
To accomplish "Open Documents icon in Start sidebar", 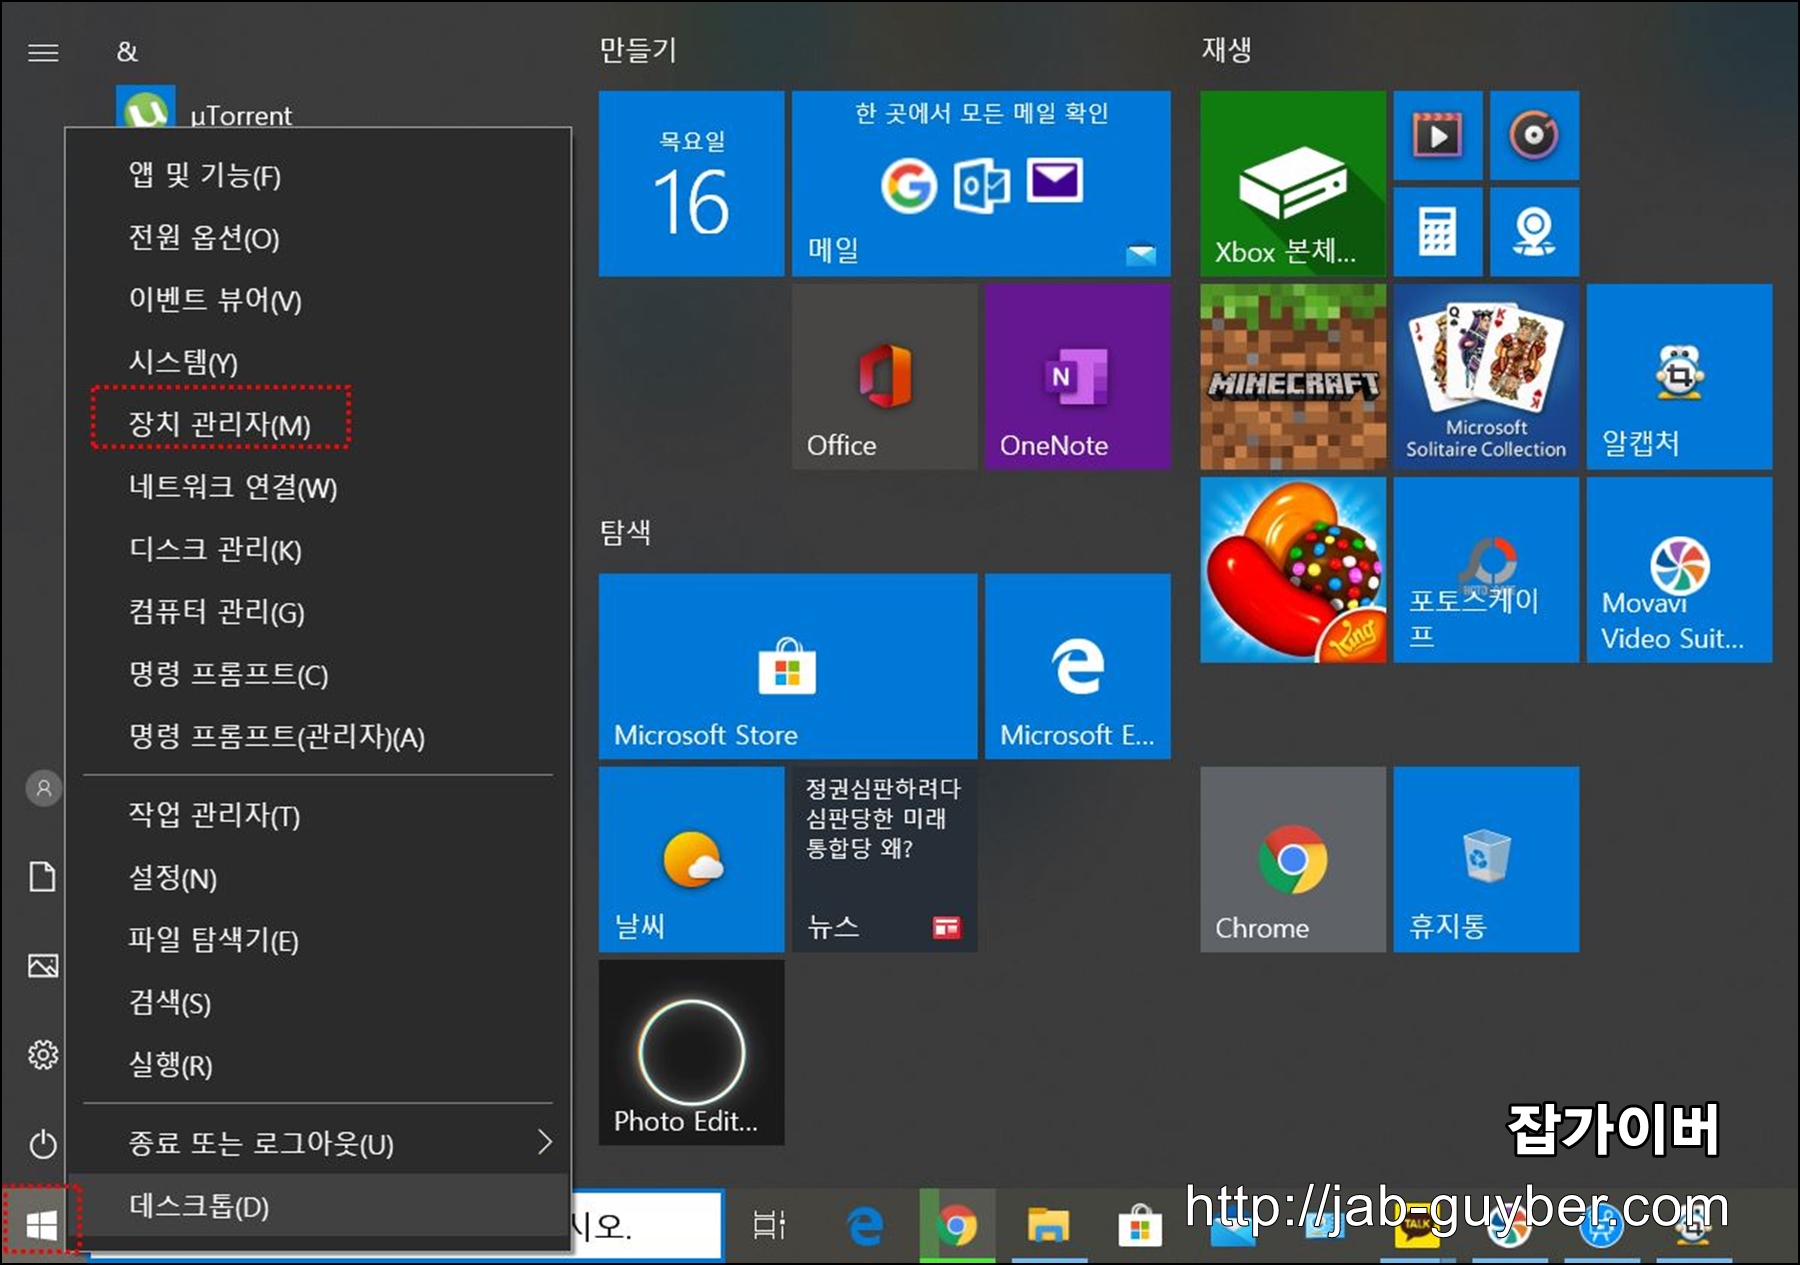I will [x=43, y=876].
